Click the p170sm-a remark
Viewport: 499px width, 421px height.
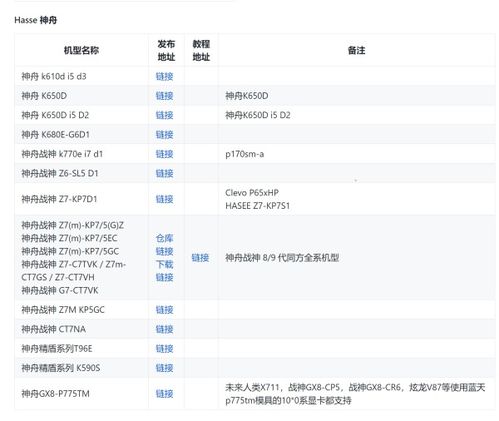click(245, 154)
